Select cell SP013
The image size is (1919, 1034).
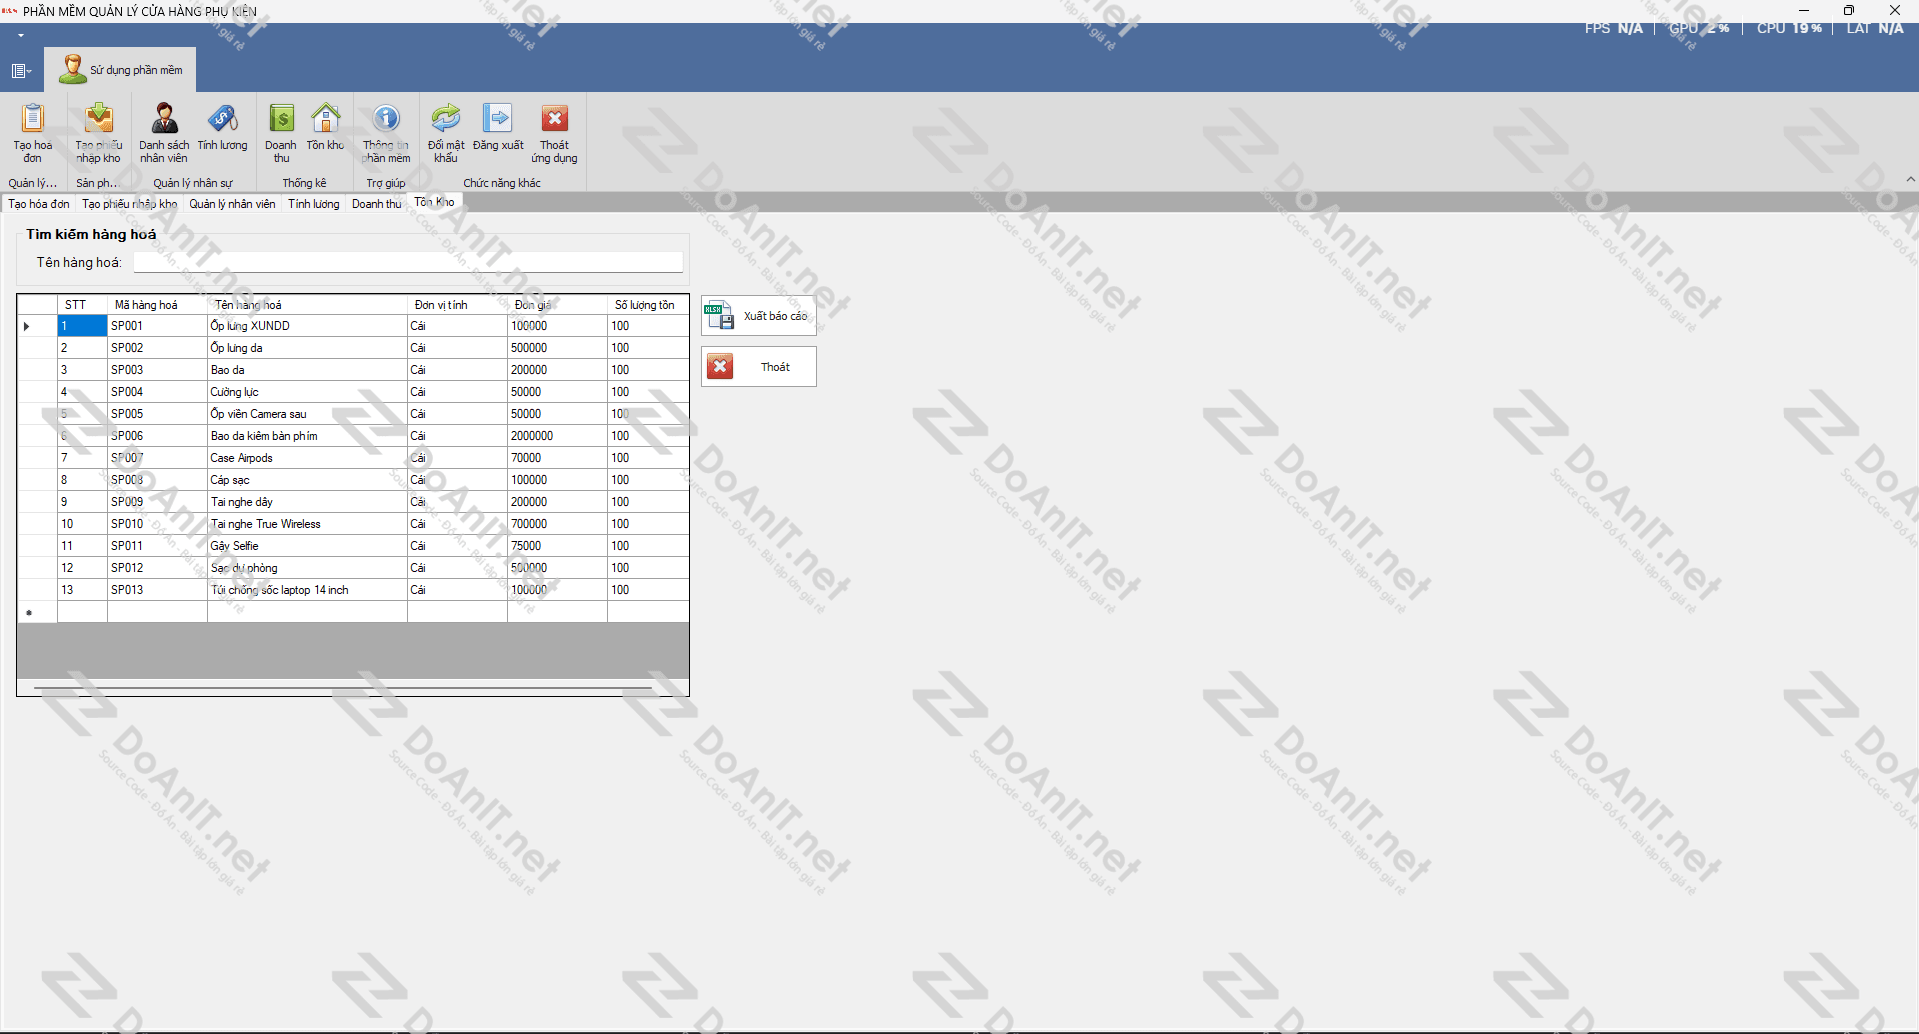pyautogui.click(x=157, y=590)
